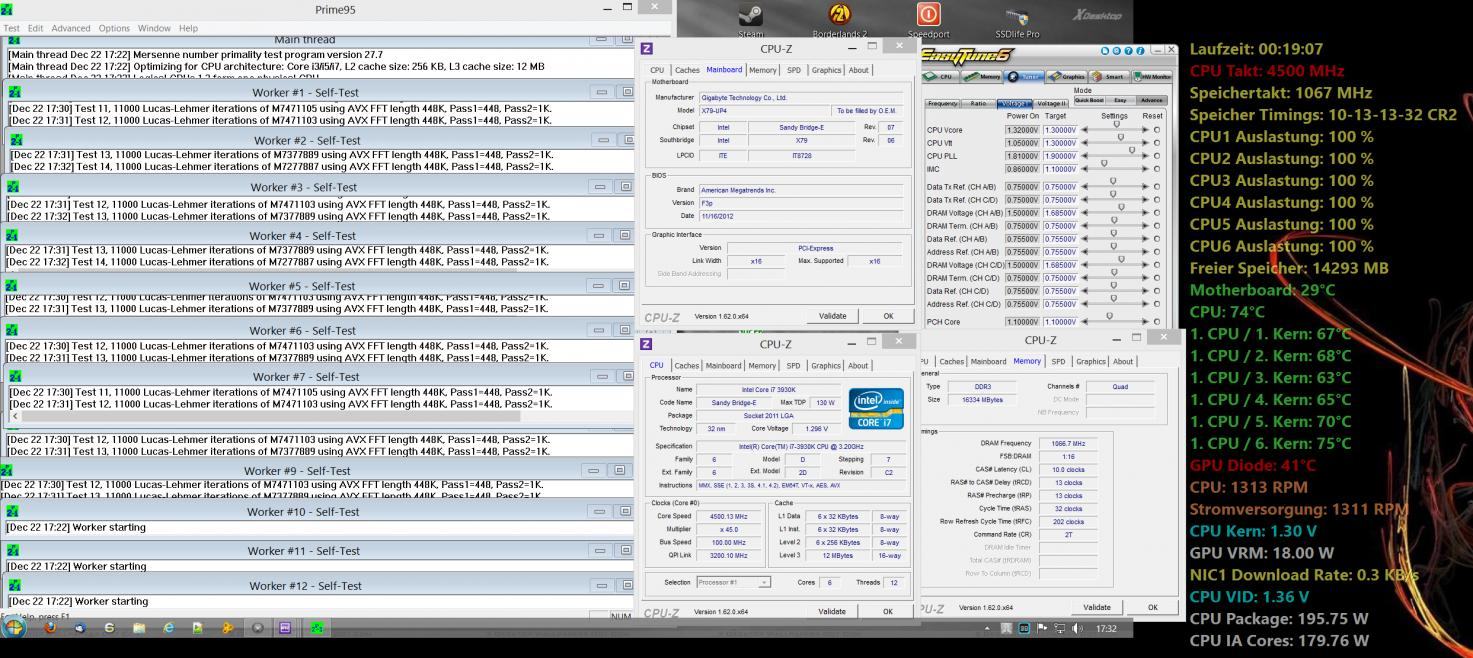Click the CPU PLL voltage slider thumb
This screenshot has width=1473, height=658.
(x=1133, y=151)
